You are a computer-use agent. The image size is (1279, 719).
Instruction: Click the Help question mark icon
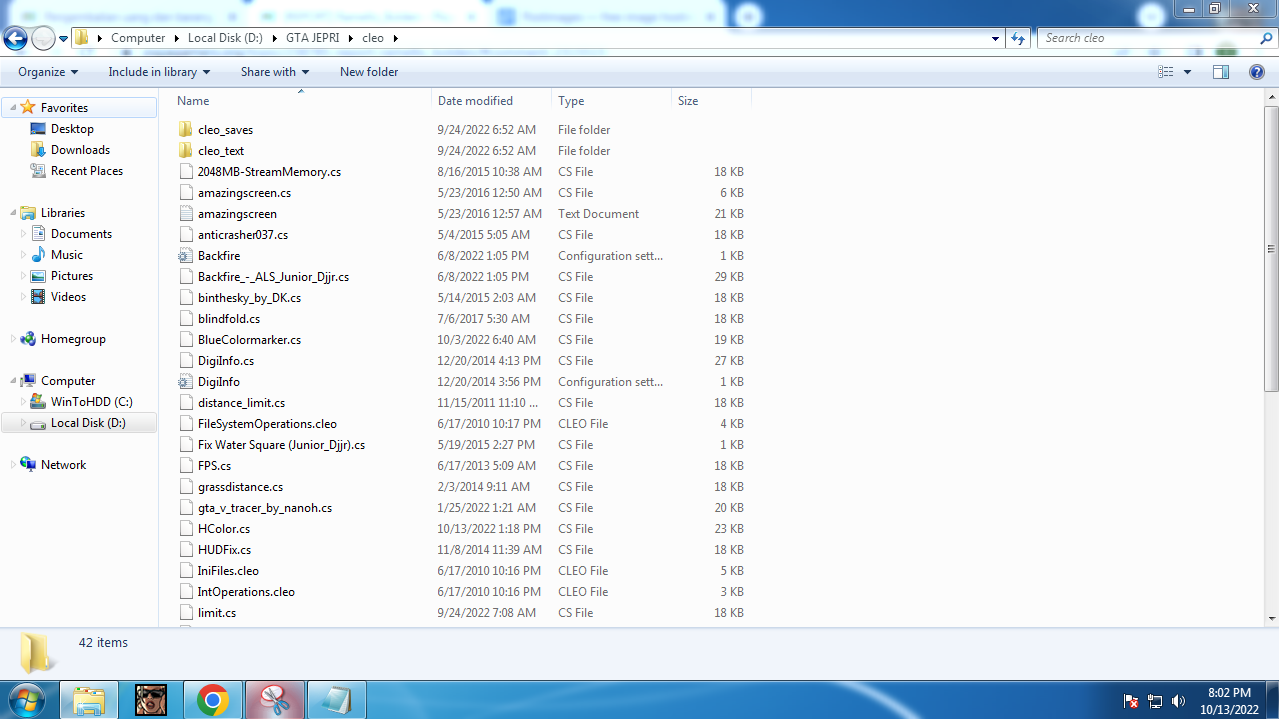coord(1257,72)
